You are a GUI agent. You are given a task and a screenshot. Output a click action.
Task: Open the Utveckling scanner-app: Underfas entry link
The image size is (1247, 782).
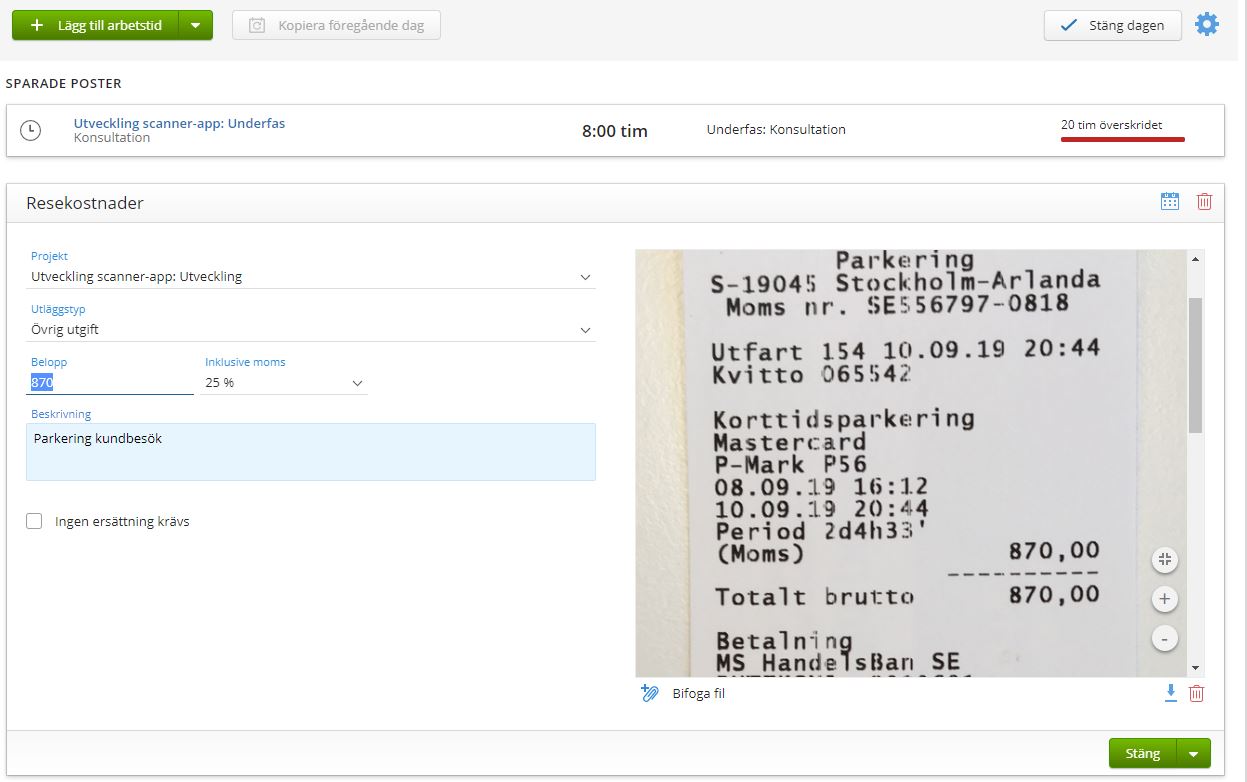[x=178, y=123]
